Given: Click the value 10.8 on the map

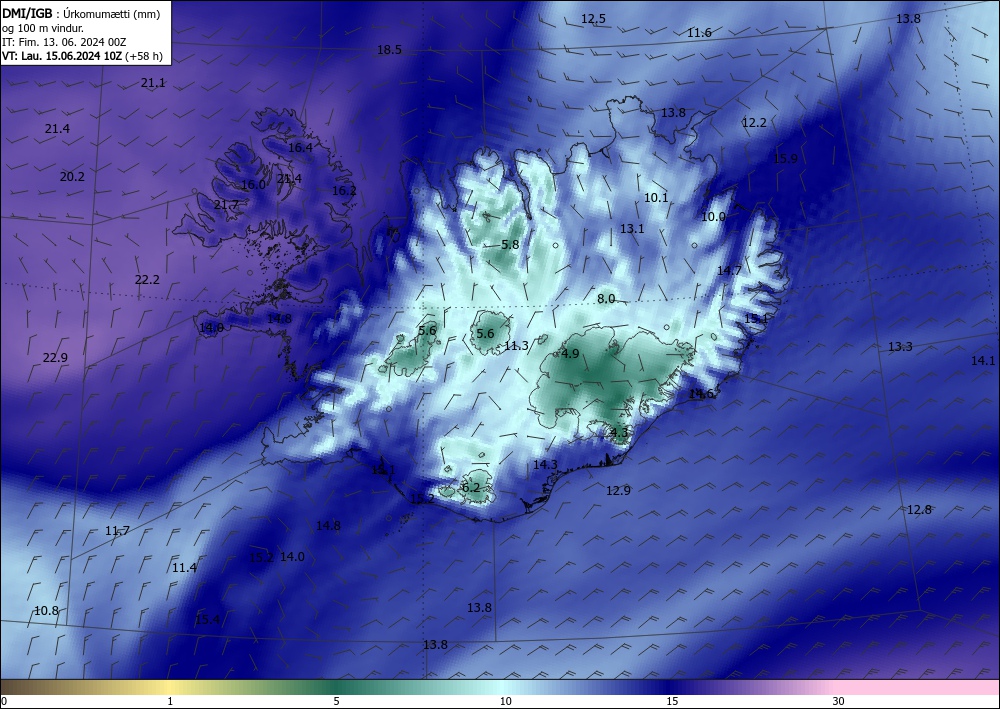Looking at the screenshot, I should click(46, 611).
